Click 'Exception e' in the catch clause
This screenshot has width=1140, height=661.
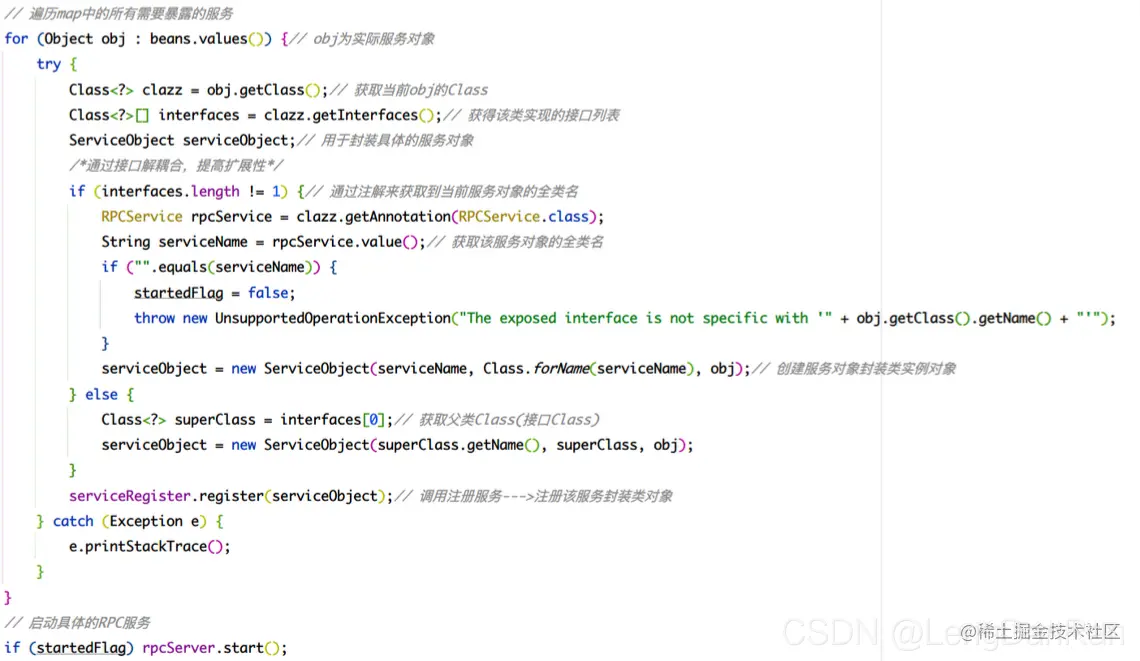click(154, 521)
